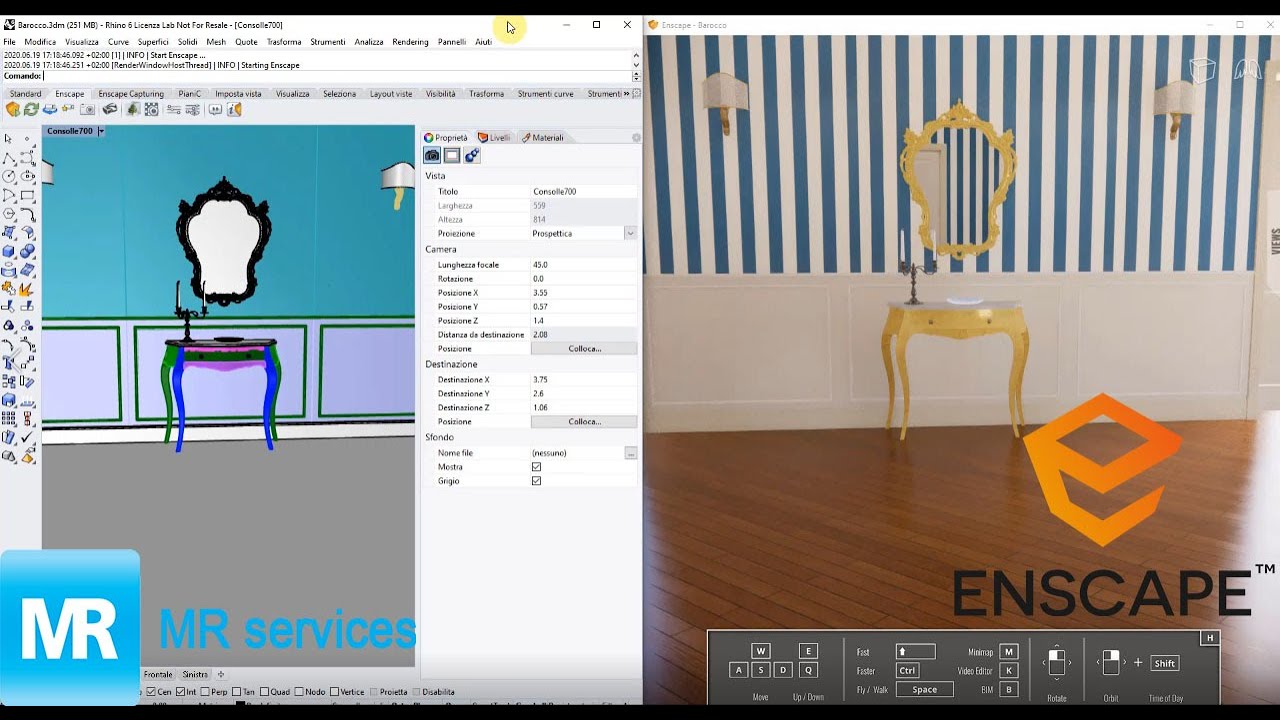This screenshot has height=720, width=1280.
Task: Switch to the Sinistra viewport tab
Action: [x=195, y=675]
